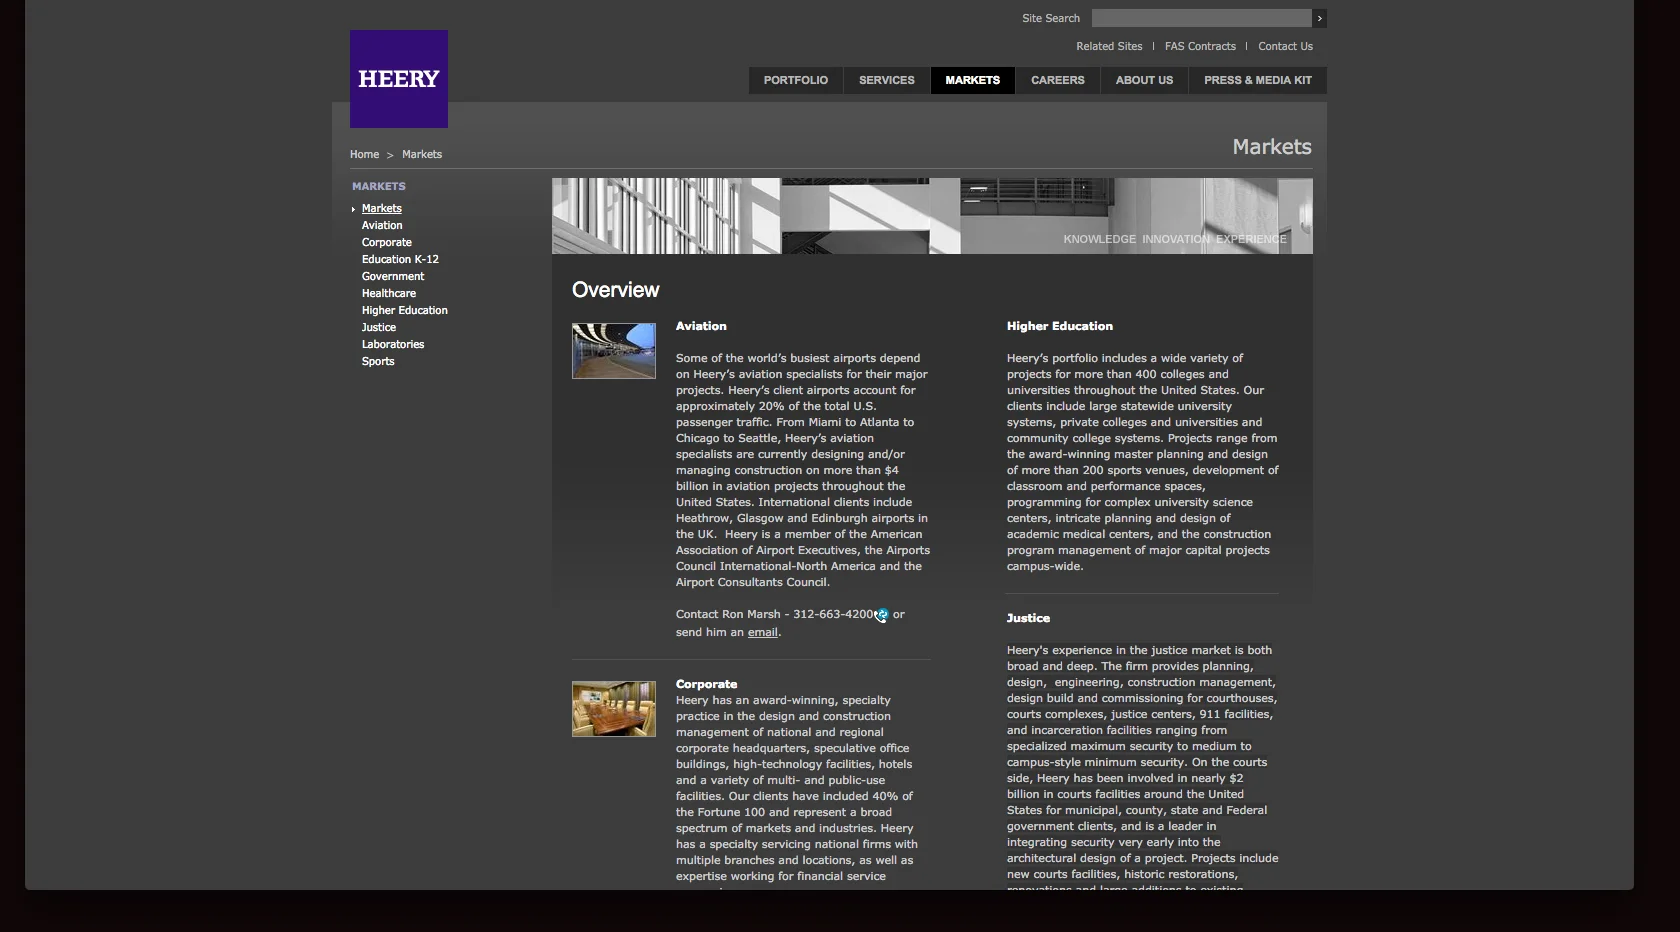Select Justice in the Markets sidebar

coord(378,327)
